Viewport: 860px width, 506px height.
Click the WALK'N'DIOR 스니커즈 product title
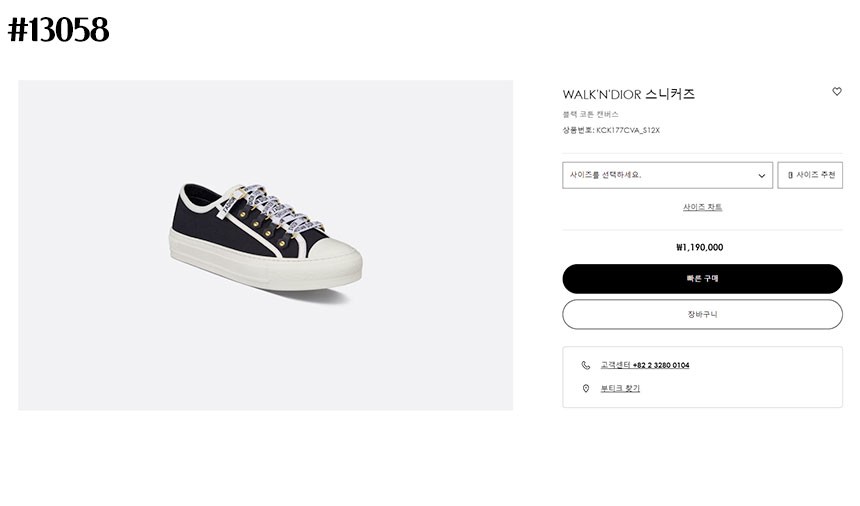click(x=628, y=94)
